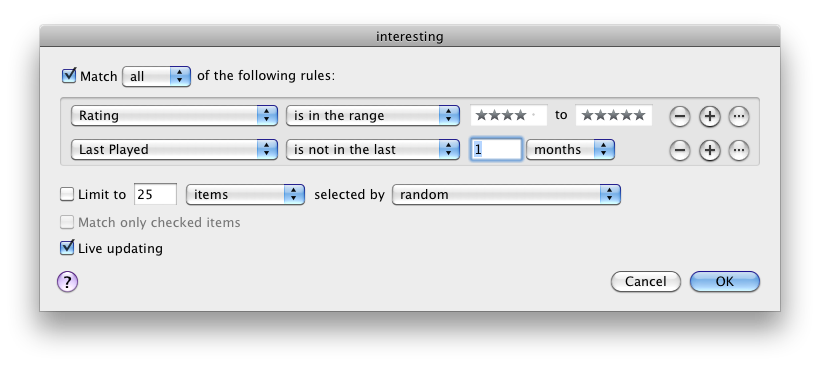
Task: Enable the Limit to checkbox
Action: [67, 195]
